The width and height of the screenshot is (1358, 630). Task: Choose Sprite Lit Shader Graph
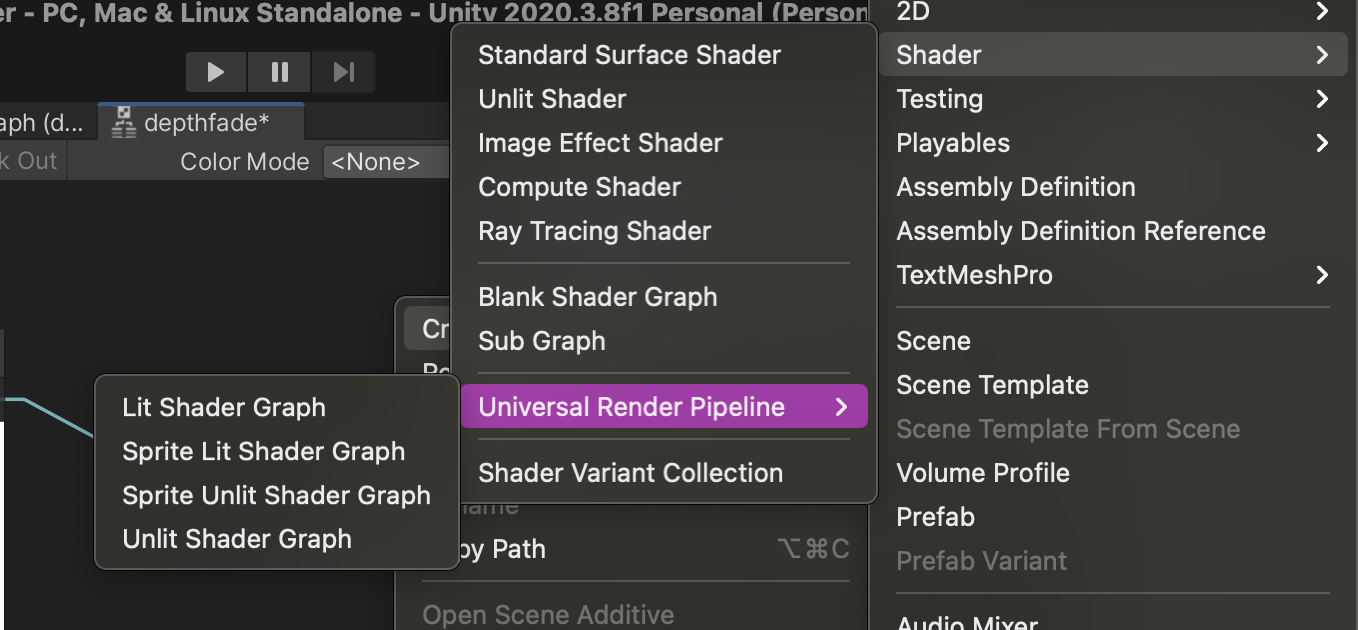click(264, 451)
